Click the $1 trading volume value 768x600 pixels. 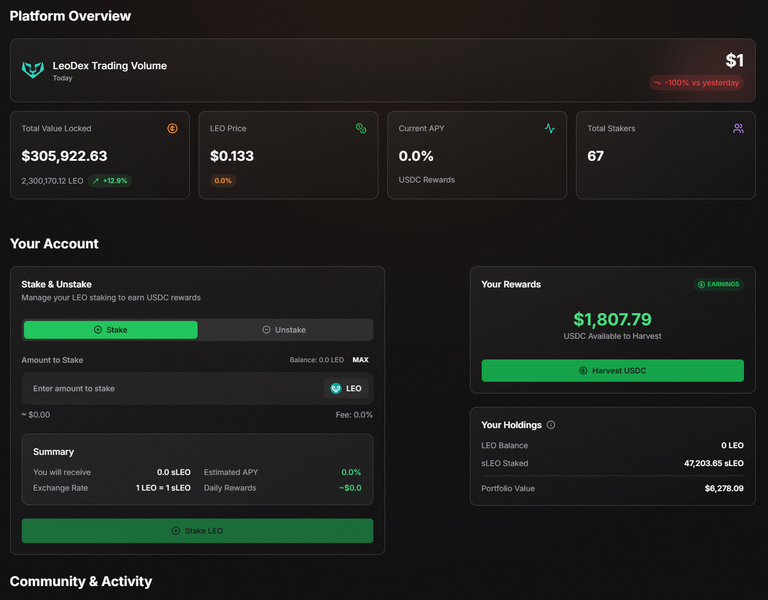tap(734, 60)
